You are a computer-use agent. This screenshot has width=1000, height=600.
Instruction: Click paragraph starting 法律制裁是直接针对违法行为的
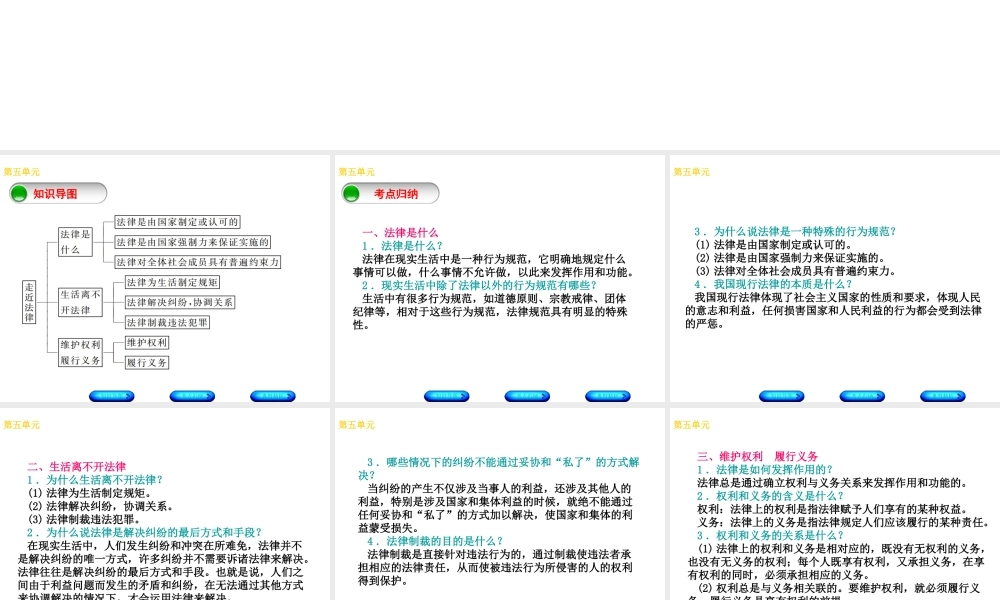pyautogui.click(x=495, y=567)
